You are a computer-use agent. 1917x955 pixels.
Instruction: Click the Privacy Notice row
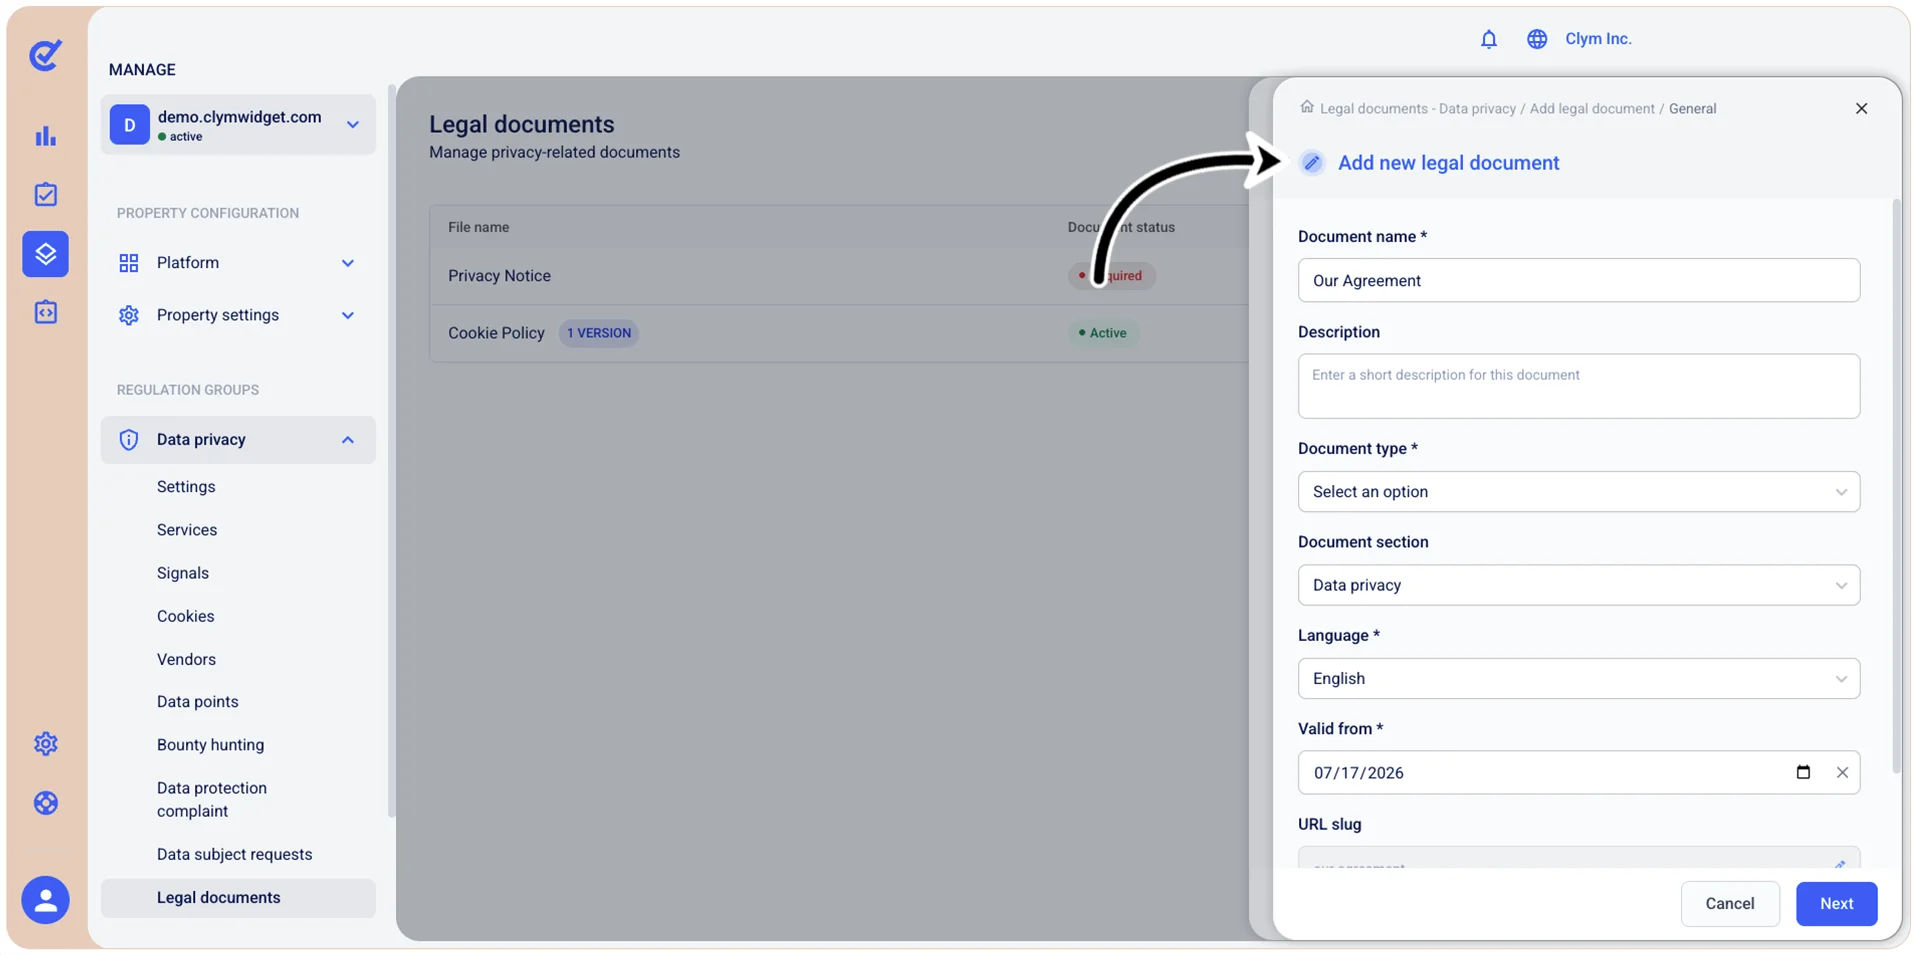tap(840, 276)
